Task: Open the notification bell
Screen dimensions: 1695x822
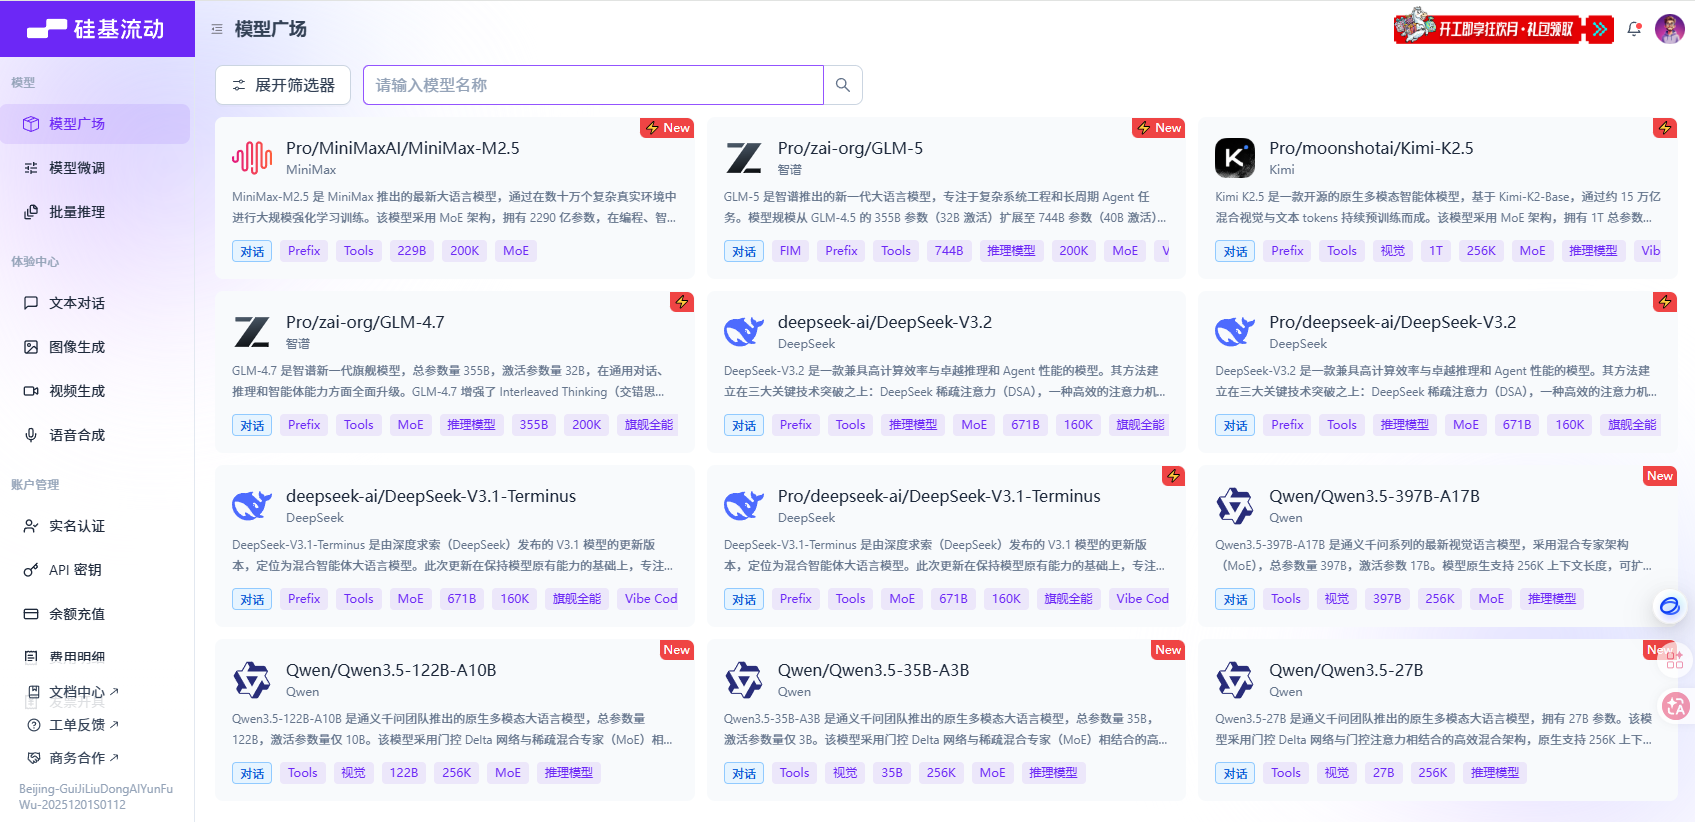Action: click(x=1634, y=29)
